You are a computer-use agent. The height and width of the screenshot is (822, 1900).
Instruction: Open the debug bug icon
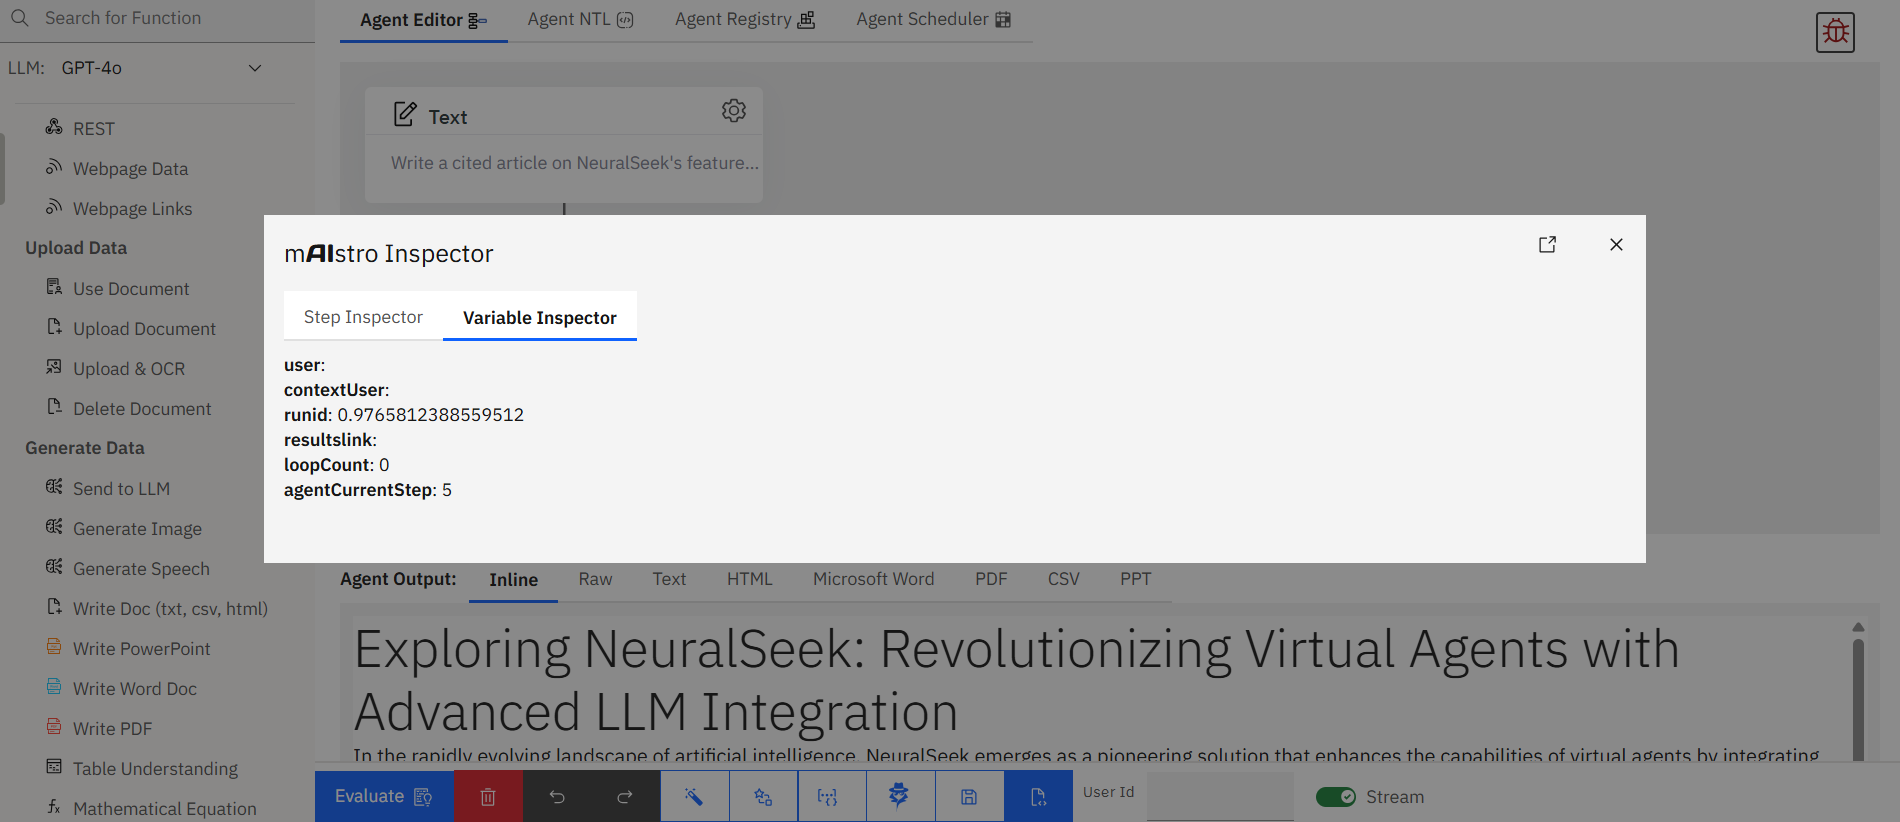coord(1835,32)
